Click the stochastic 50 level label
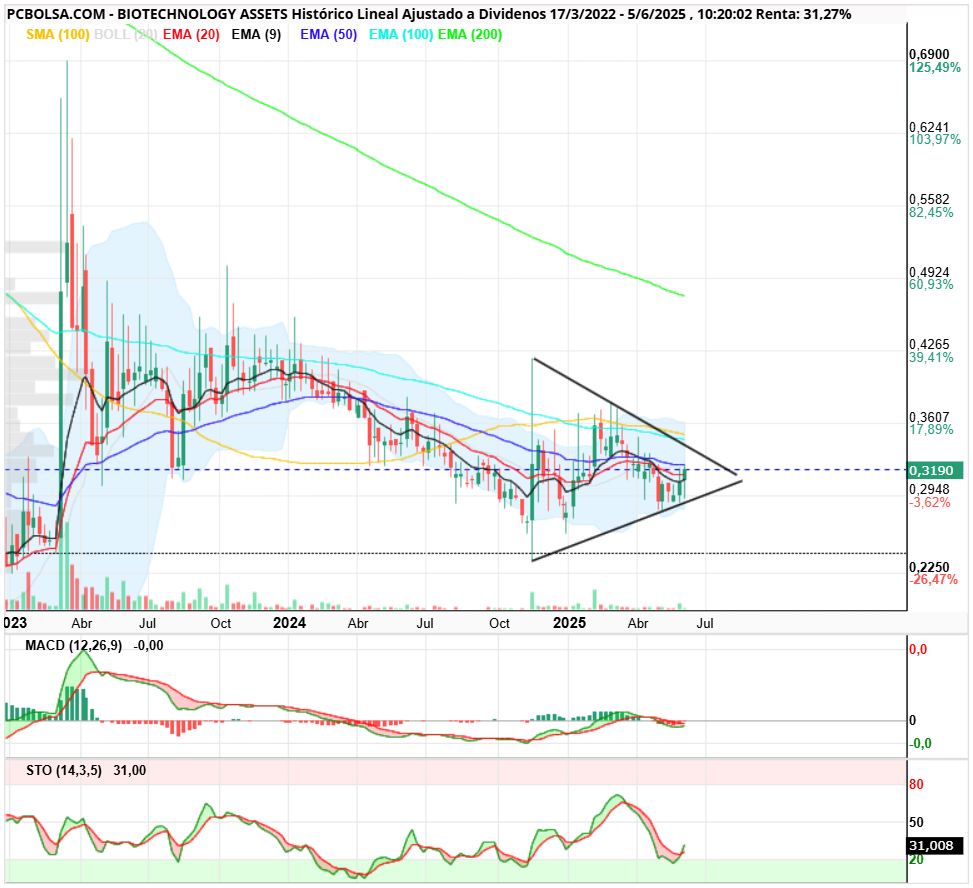This screenshot has height=888, width=973. coord(916,822)
